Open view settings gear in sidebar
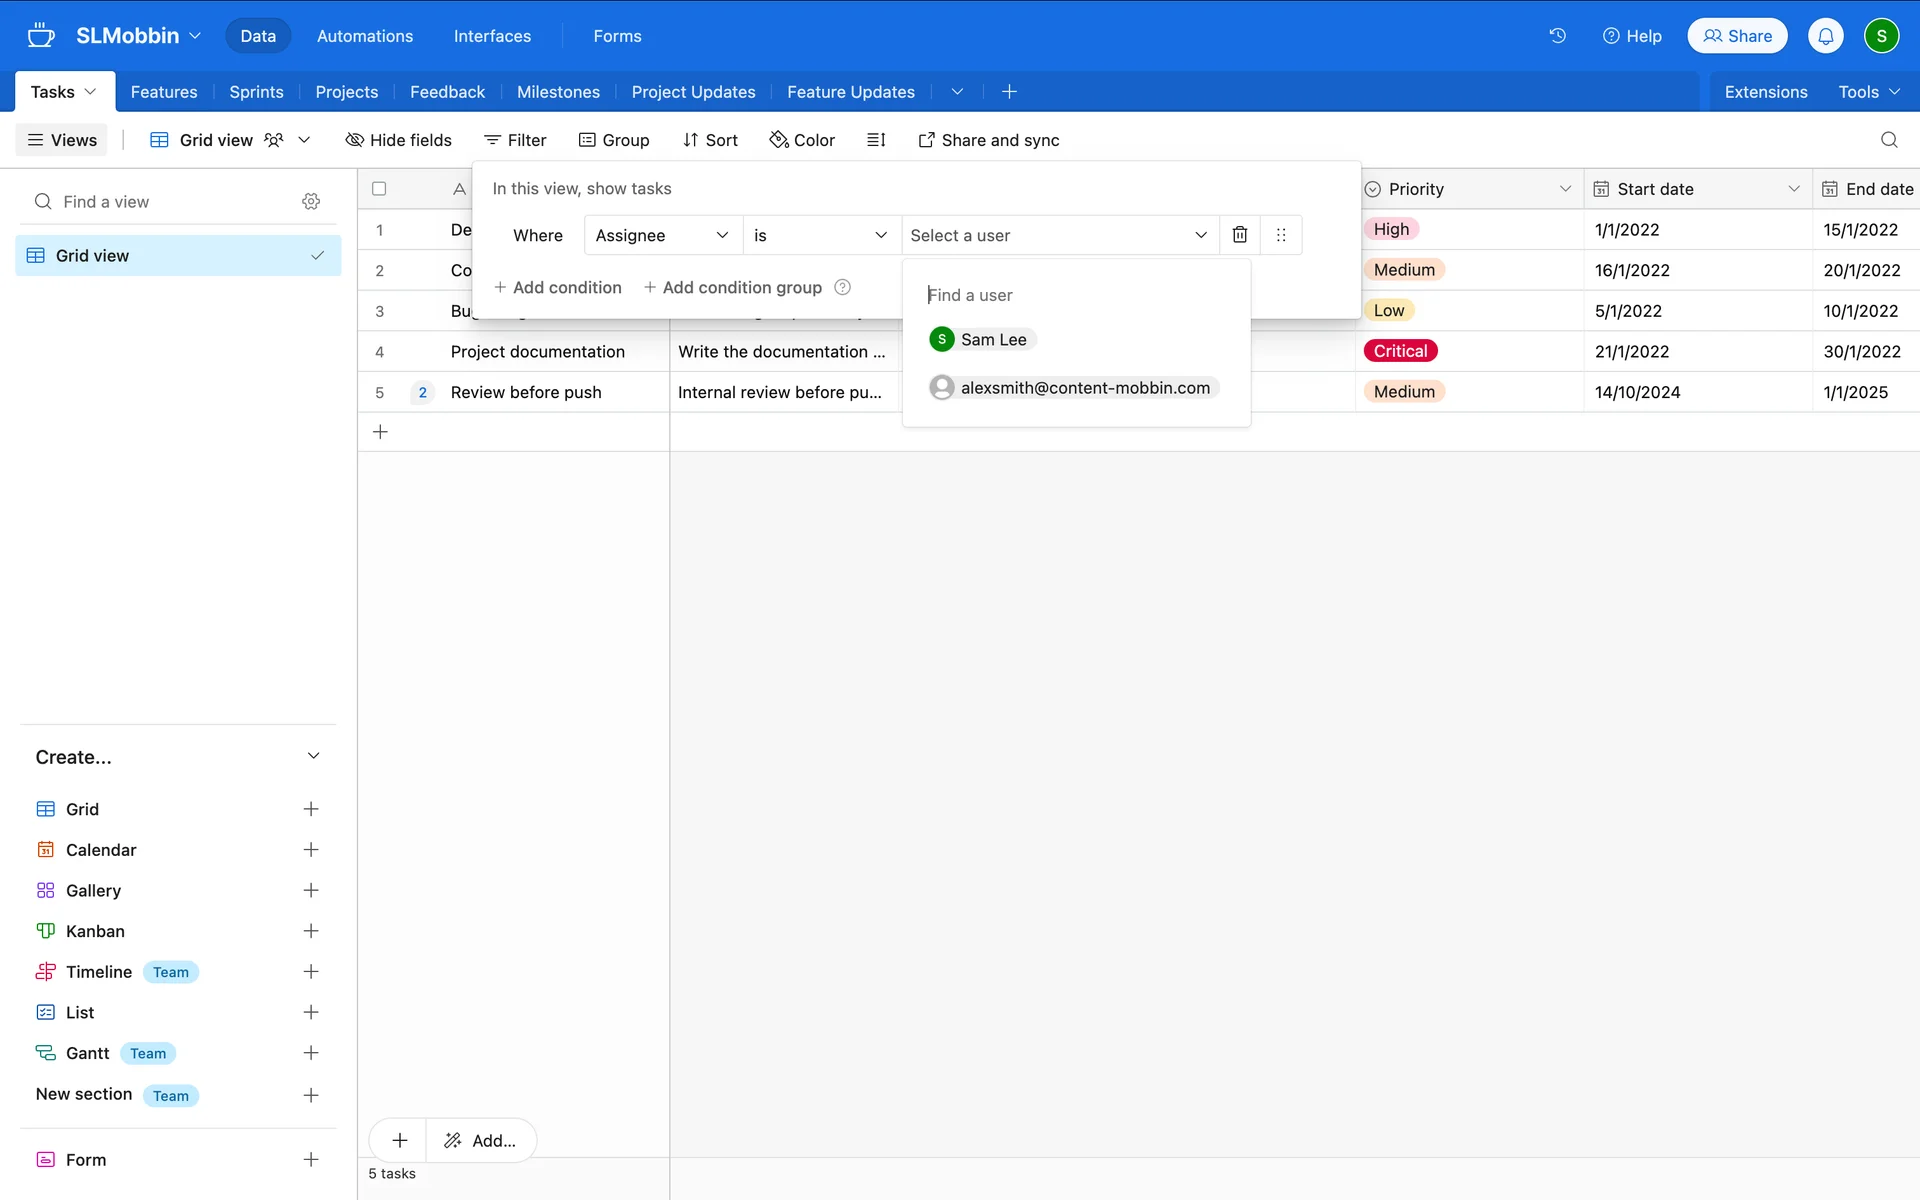Image resolution: width=1920 pixels, height=1200 pixels. tap(311, 202)
